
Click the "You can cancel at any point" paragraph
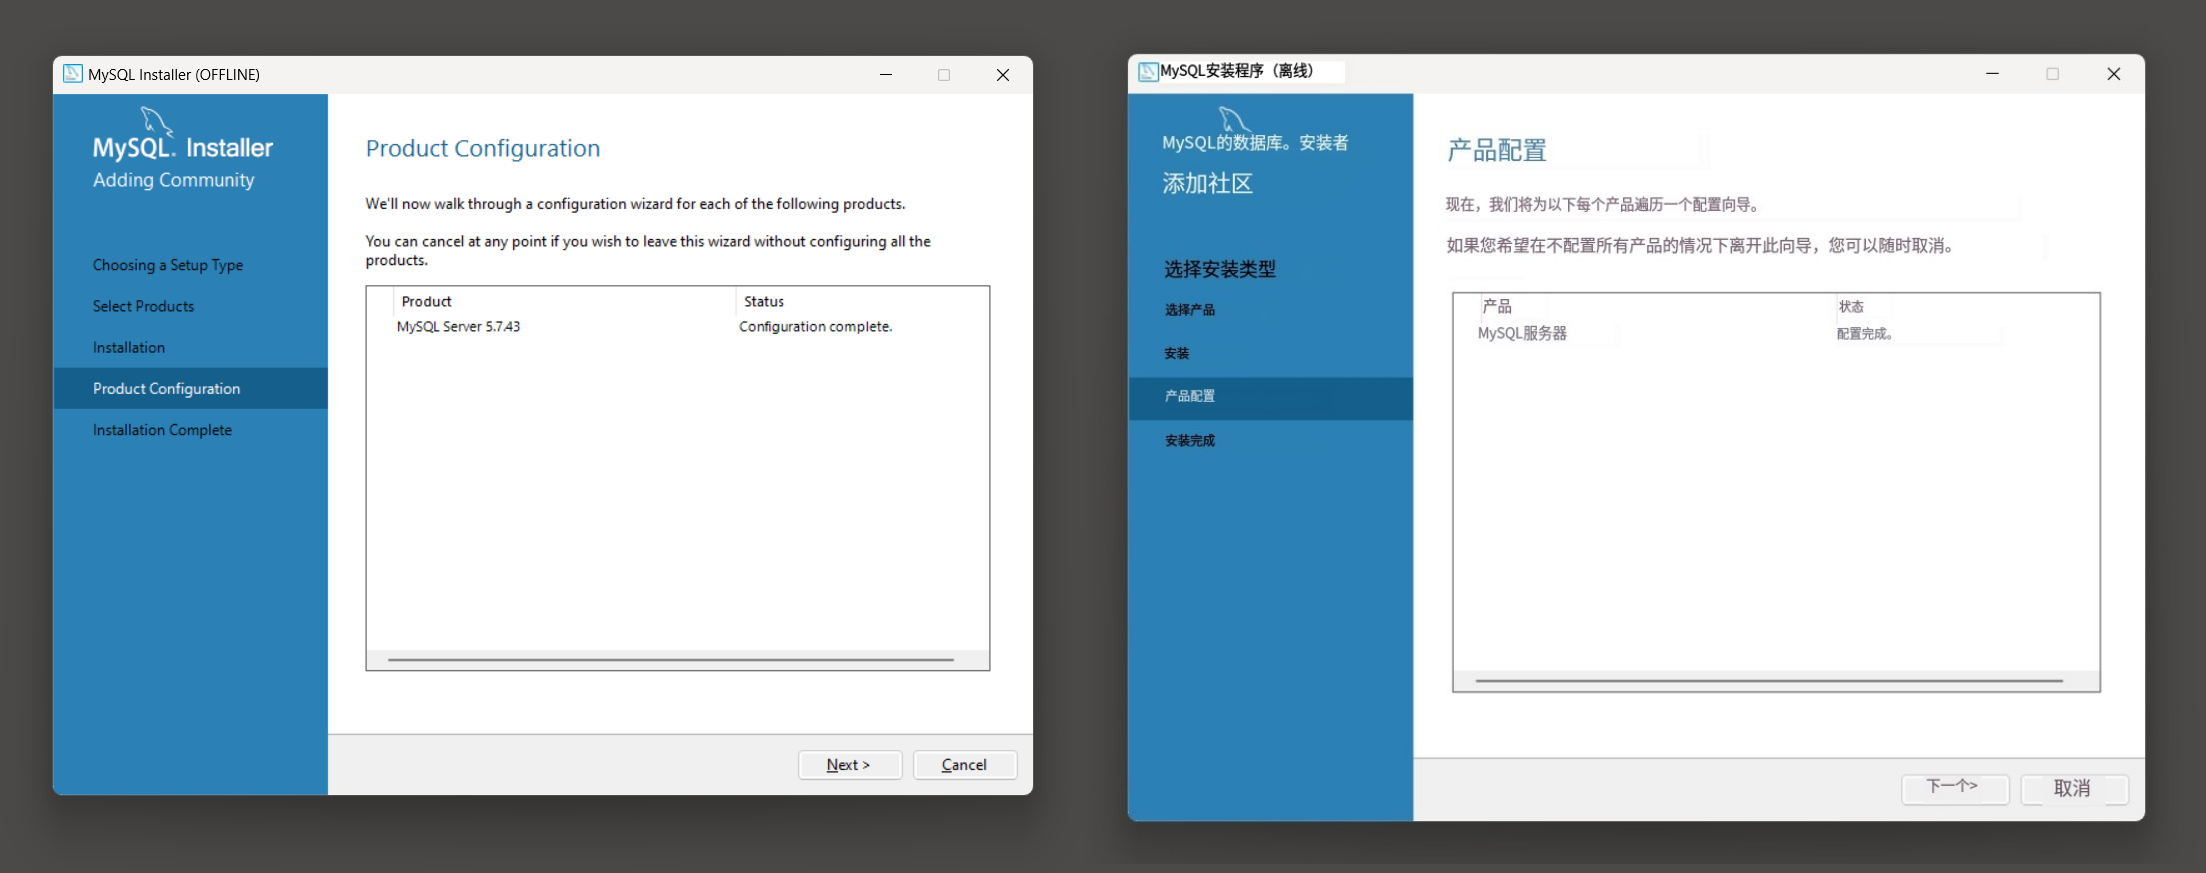pos(648,251)
